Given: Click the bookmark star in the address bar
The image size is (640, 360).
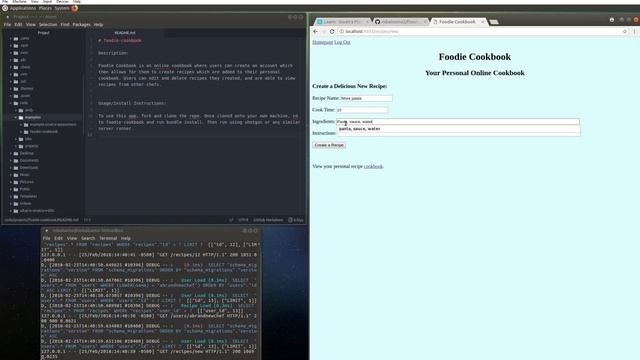Looking at the screenshot, I should click(x=624, y=31).
